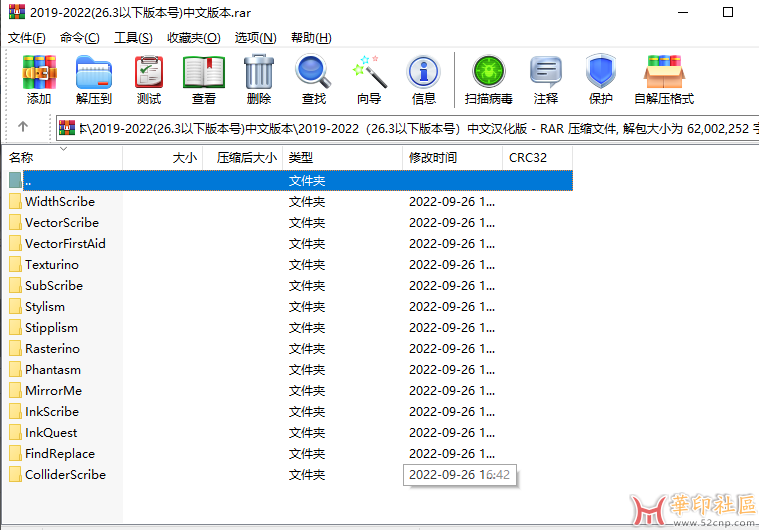Image resolution: width=759 pixels, height=530 pixels.
Task: Click the InkQuest folder icon
Action: [x=15, y=432]
